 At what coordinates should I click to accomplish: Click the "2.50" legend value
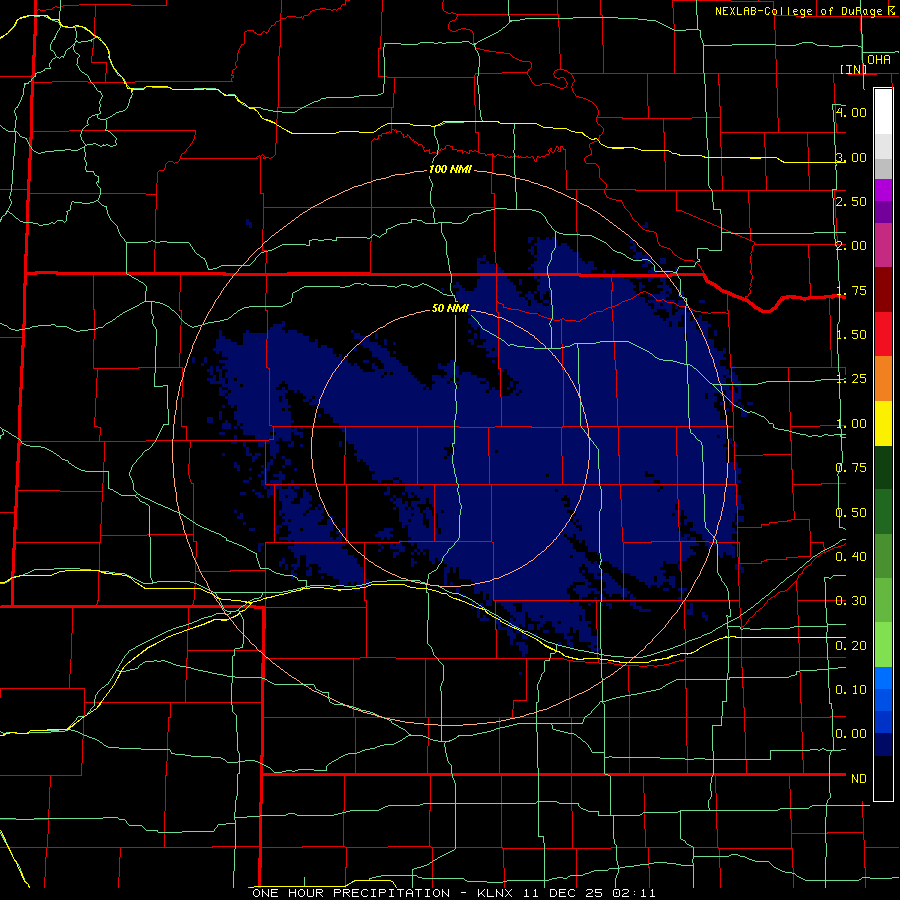click(851, 201)
